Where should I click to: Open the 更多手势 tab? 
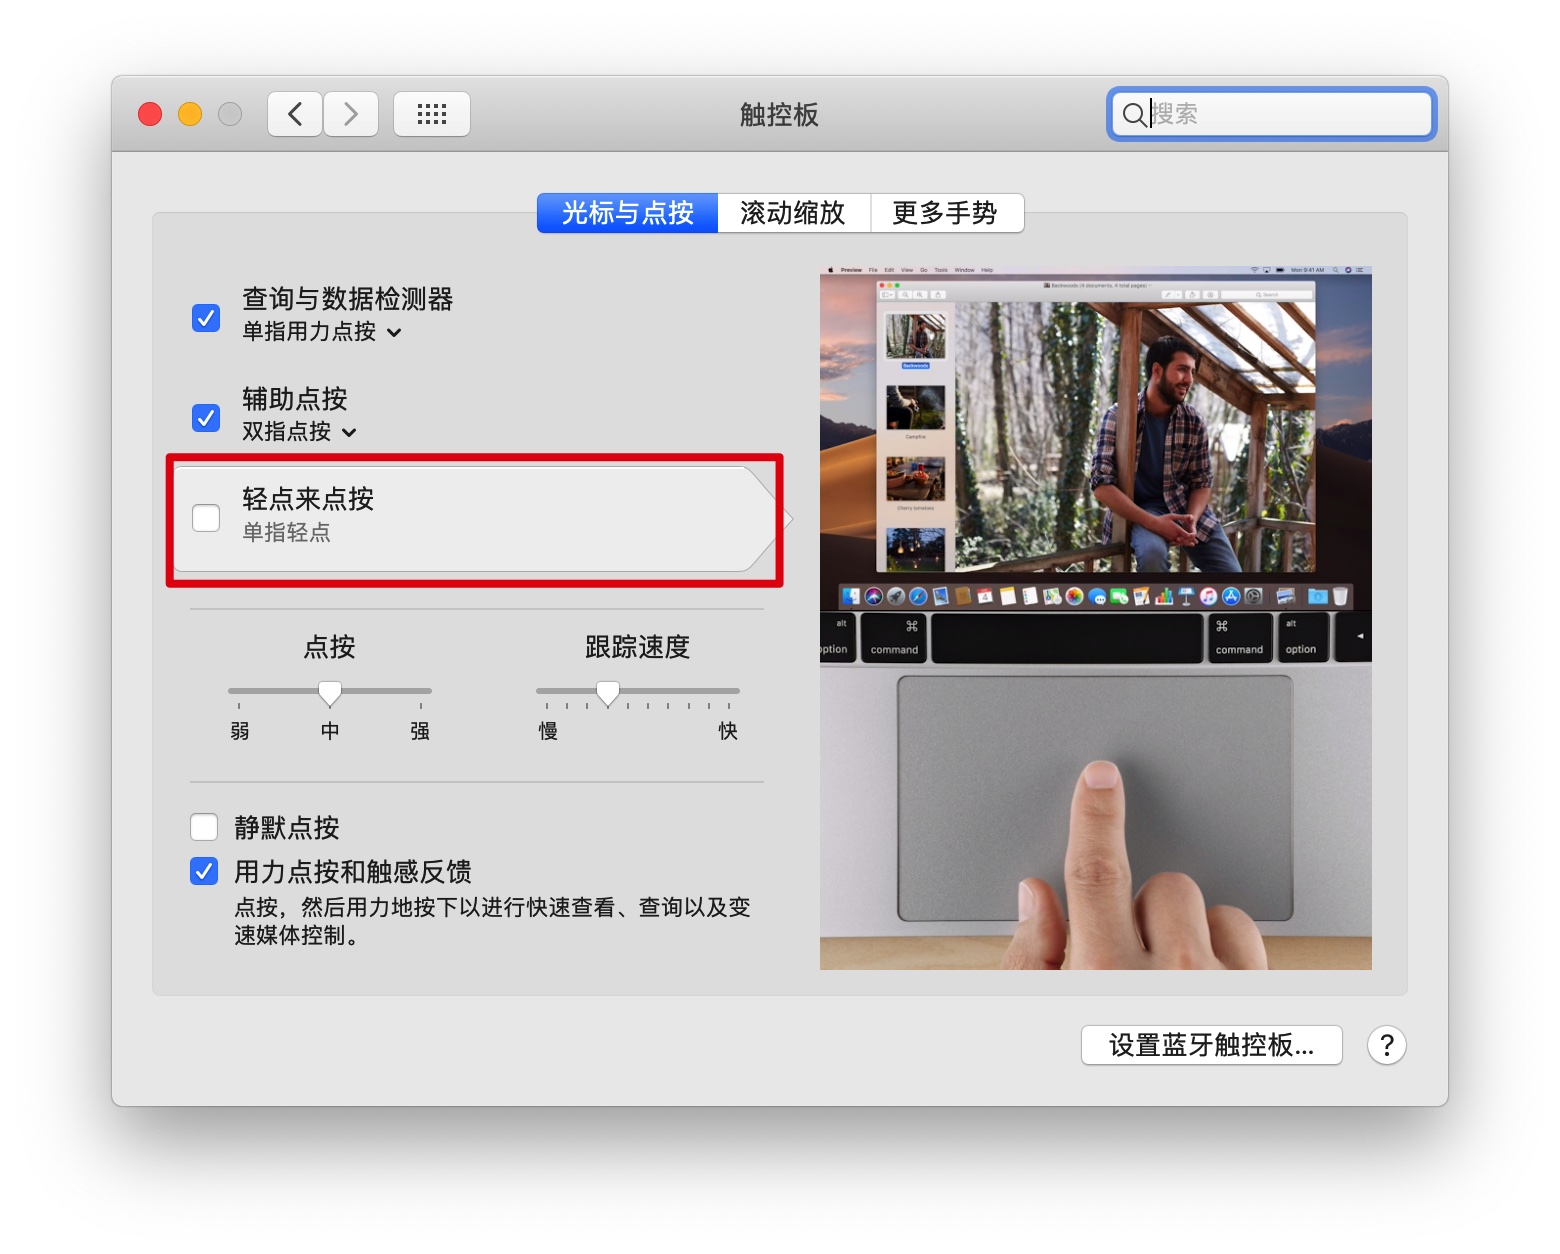pos(945,213)
